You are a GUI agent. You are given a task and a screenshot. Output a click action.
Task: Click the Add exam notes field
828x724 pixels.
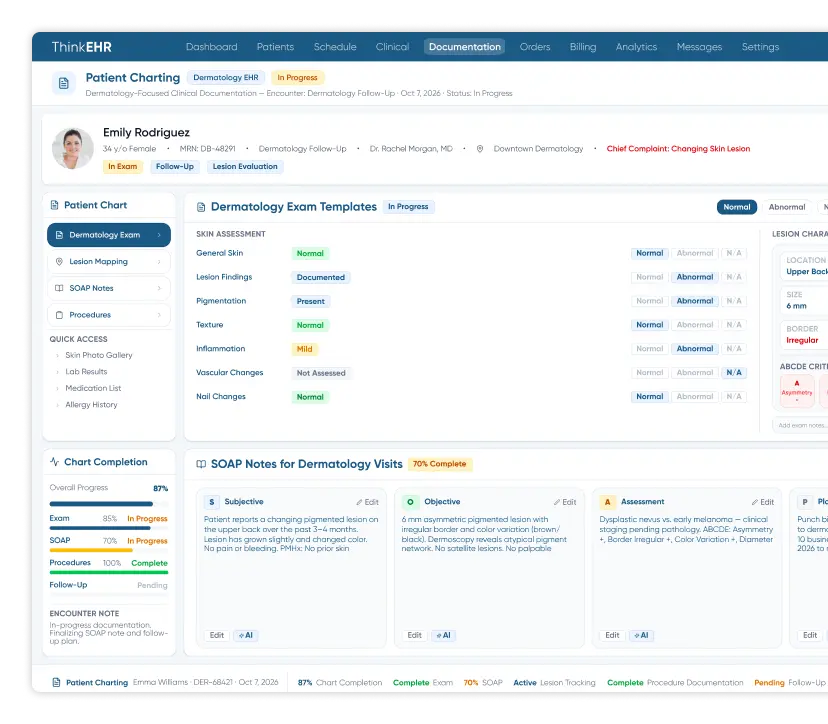800,426
